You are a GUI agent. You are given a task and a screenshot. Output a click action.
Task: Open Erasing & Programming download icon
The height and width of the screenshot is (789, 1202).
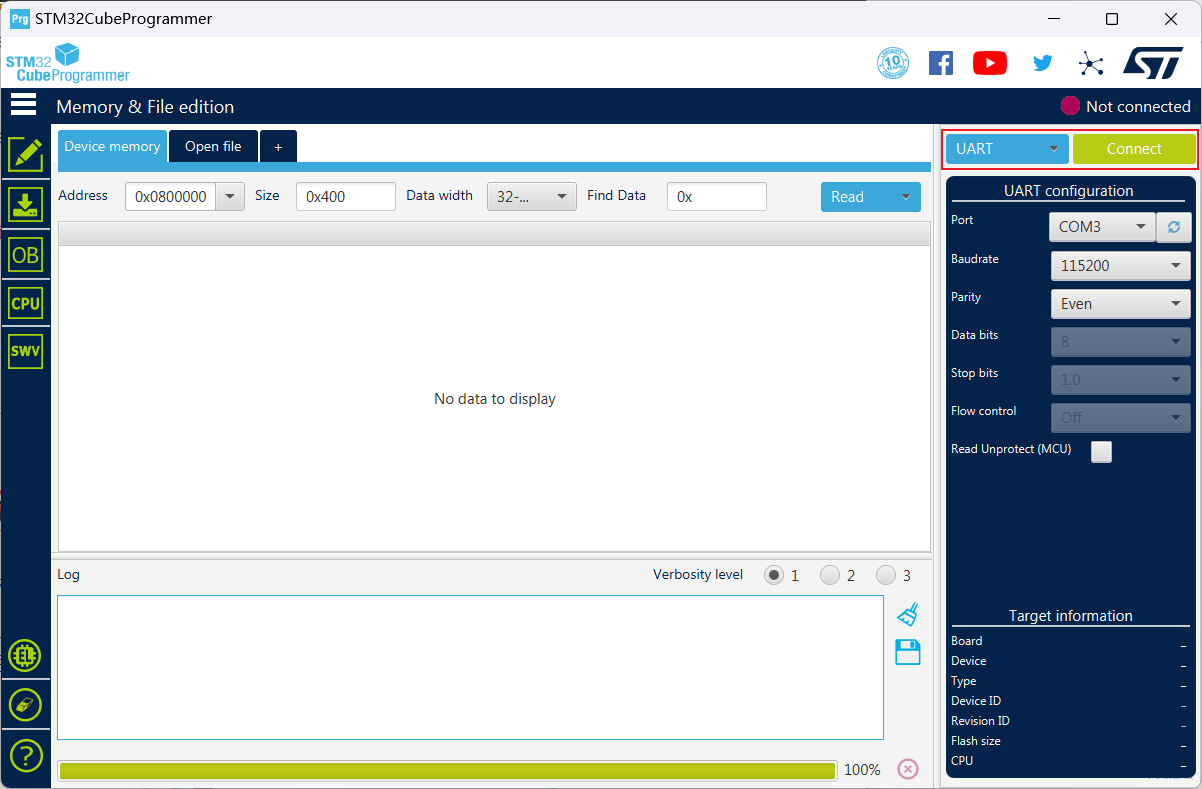coord(25,204)
